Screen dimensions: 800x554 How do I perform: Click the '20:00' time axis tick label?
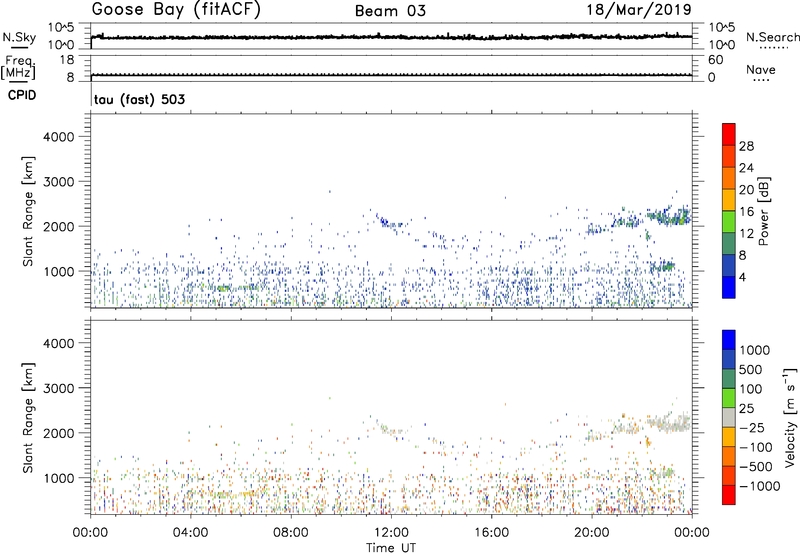tap(592, 533)
